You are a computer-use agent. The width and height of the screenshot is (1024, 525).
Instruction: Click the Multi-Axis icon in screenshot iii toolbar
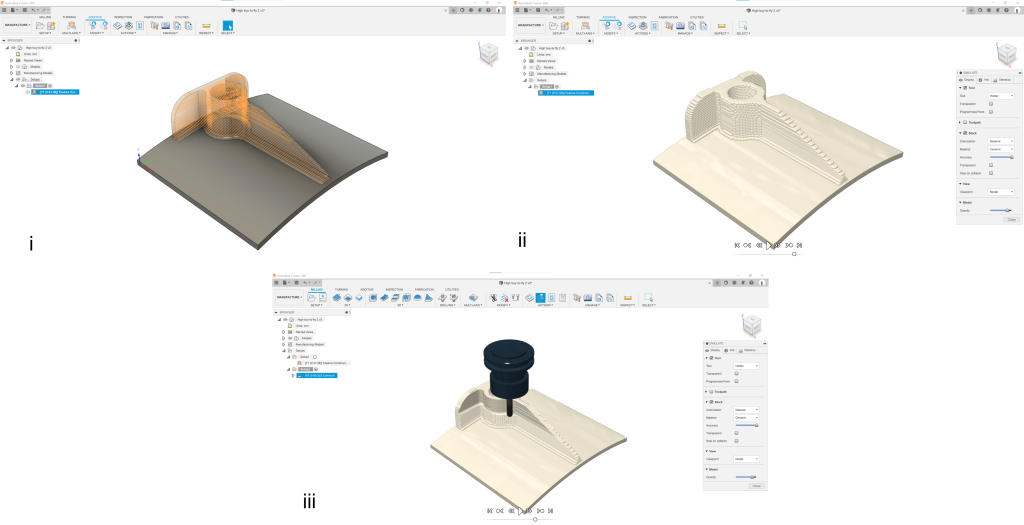[x=473, y=298]
